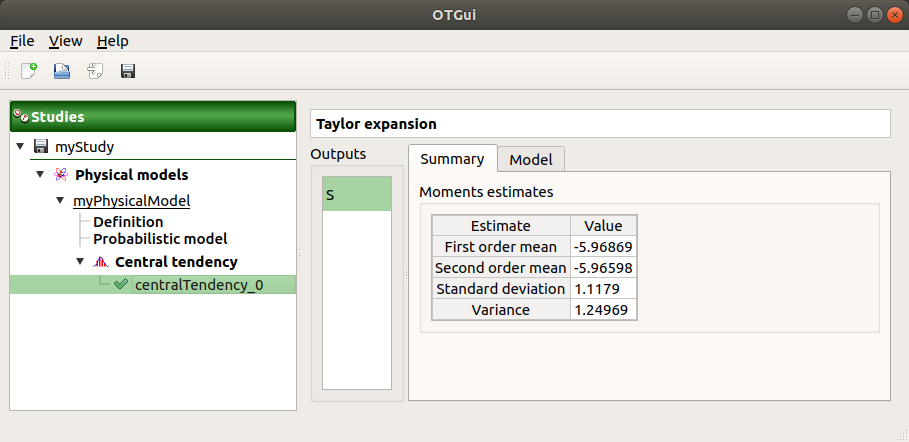Select output S in Outputs list
Viewport: 909px width, 442px height.
pos(356,195)
